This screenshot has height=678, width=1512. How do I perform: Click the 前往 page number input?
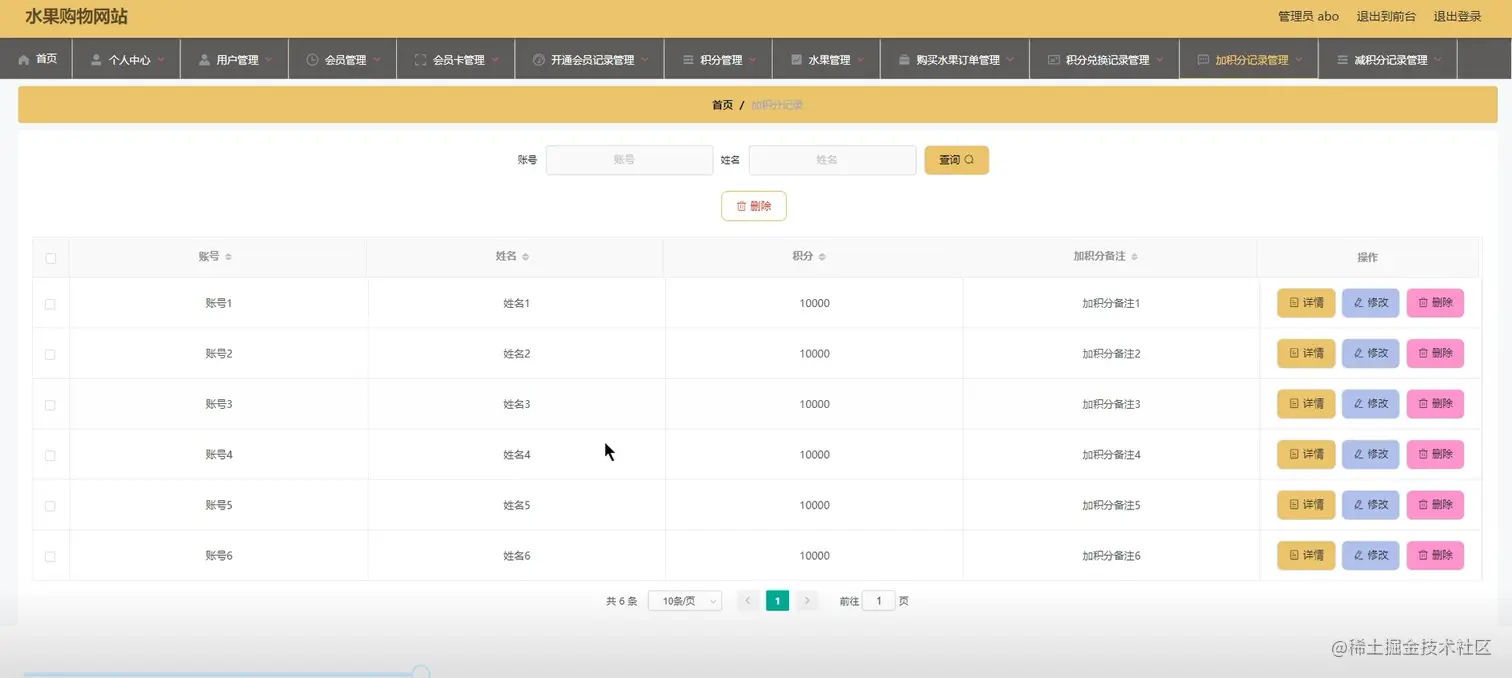click(x=878, y=601)
